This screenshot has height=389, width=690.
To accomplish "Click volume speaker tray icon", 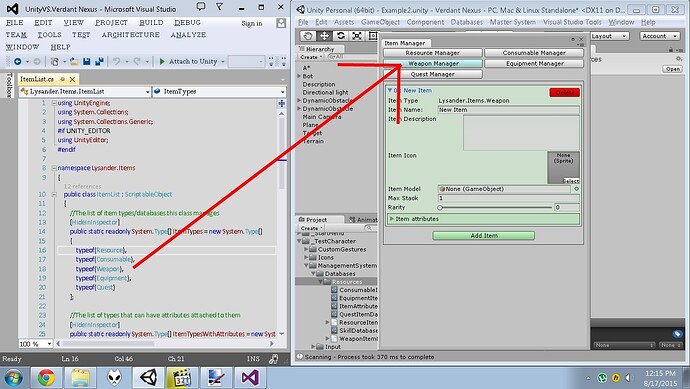I will 628,378.
